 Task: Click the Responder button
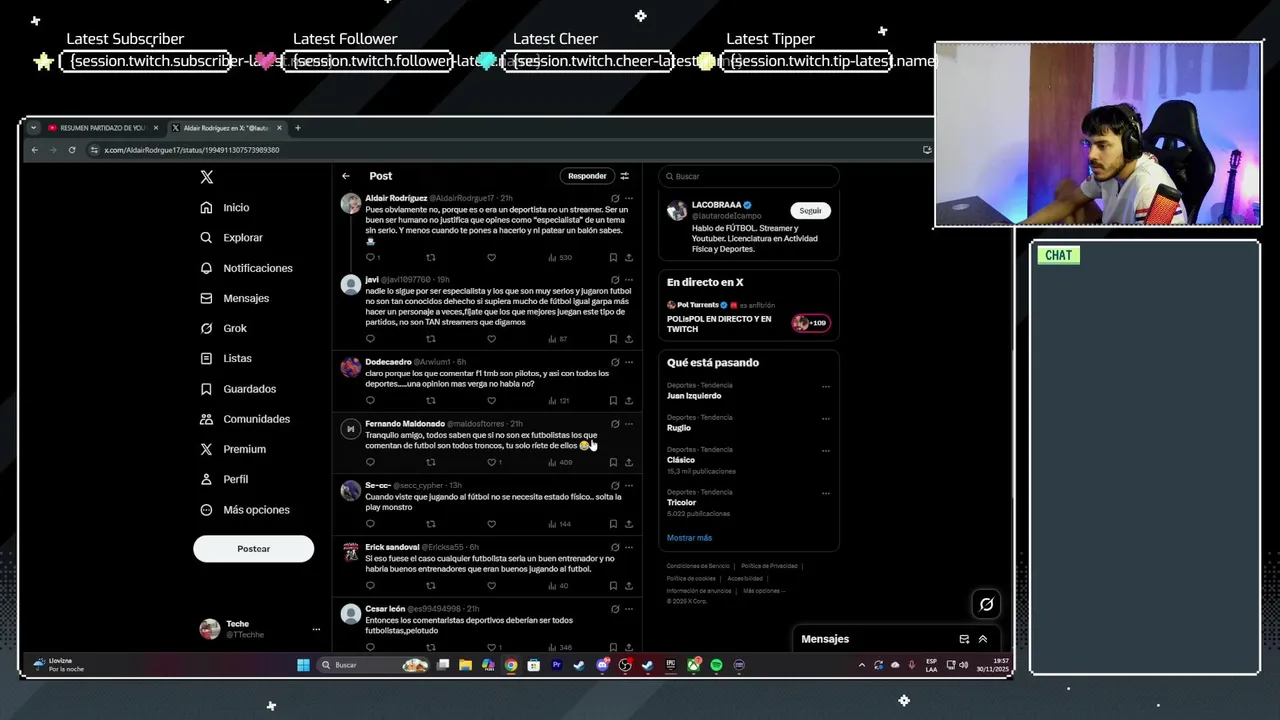(x=587, y=176)
